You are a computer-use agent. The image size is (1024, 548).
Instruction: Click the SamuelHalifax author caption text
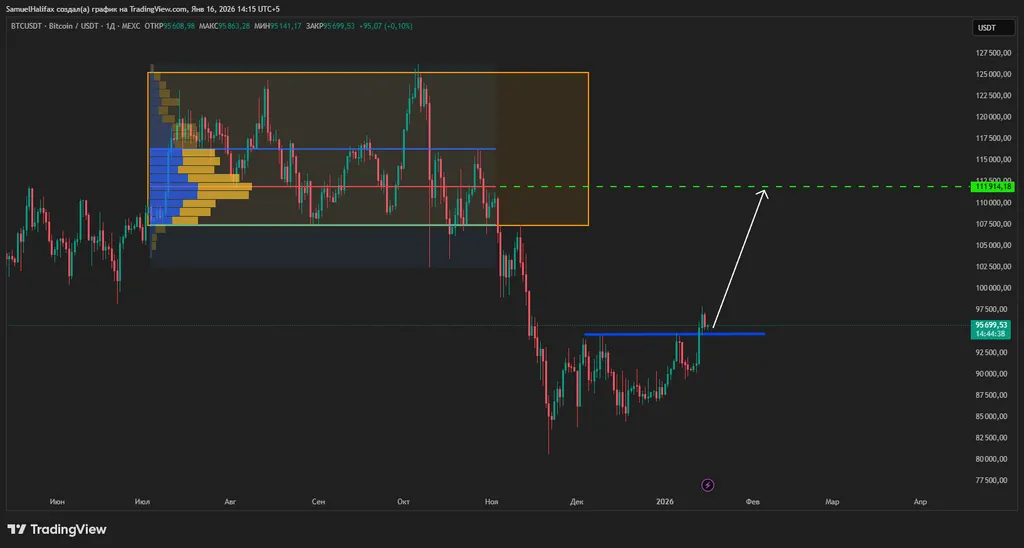pos(140,8)
